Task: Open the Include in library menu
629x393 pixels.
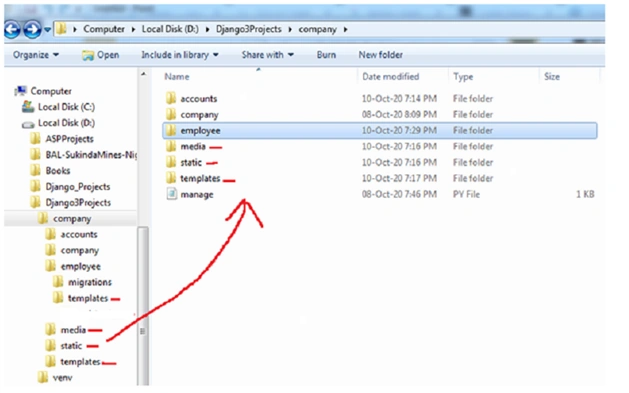Action: [x=180, y=55]
